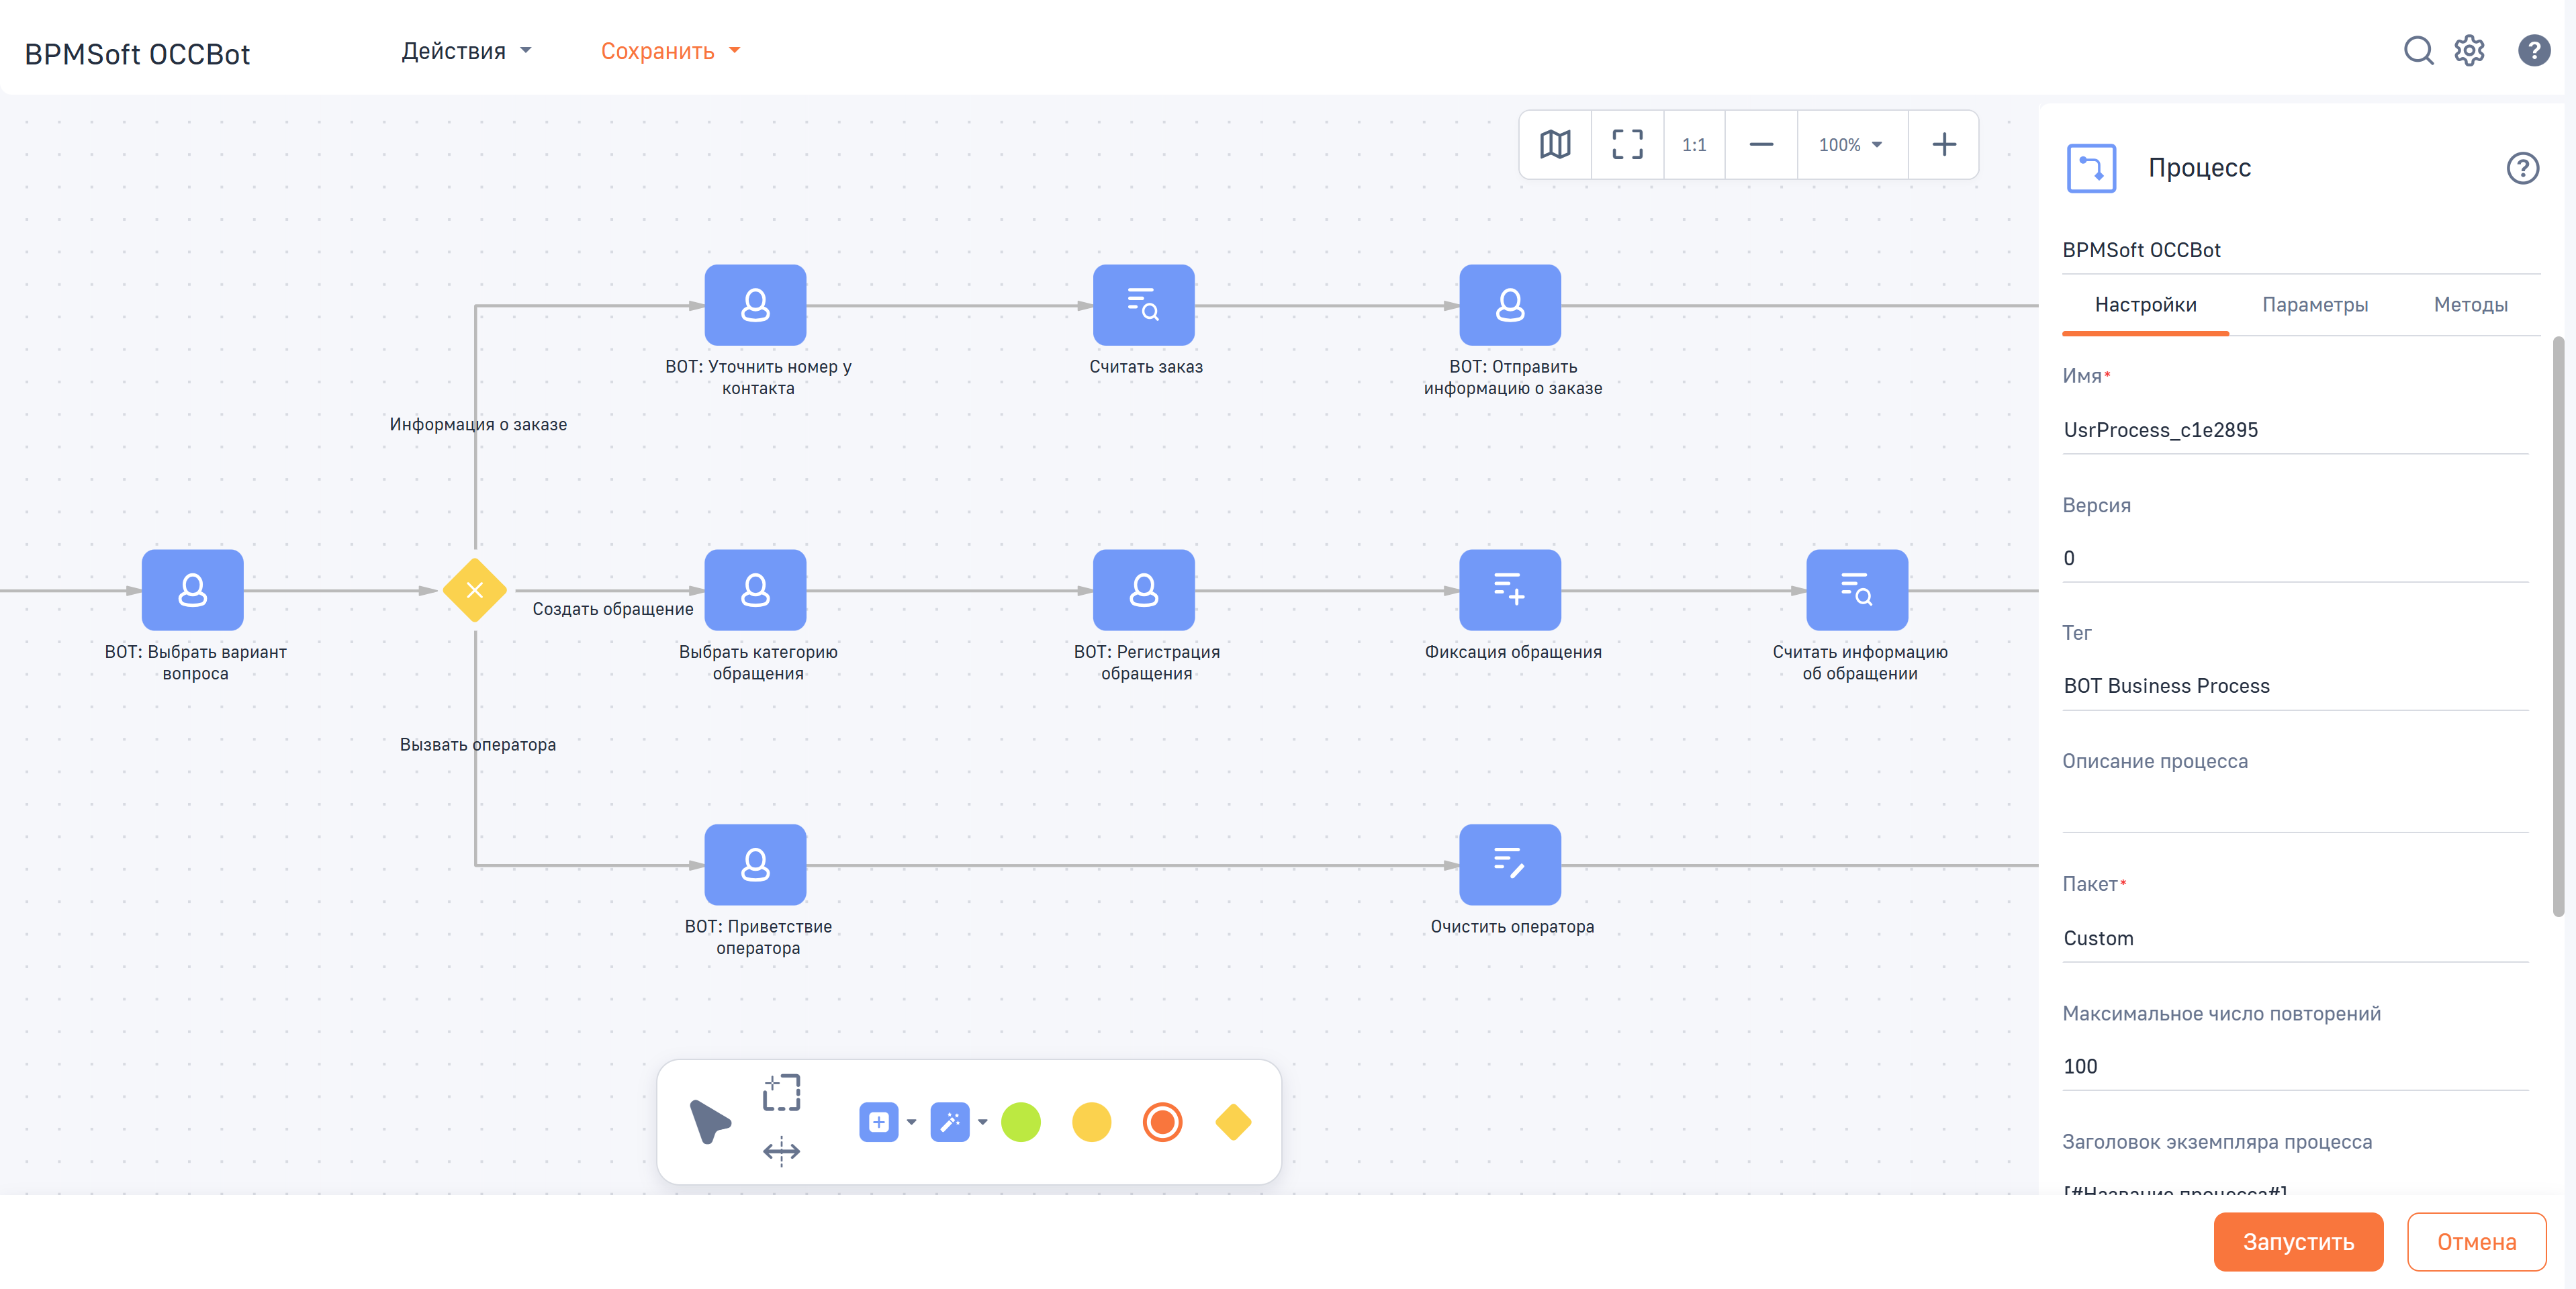Click the Запустить button

pyautogui.click(x=2298, y=1241)
